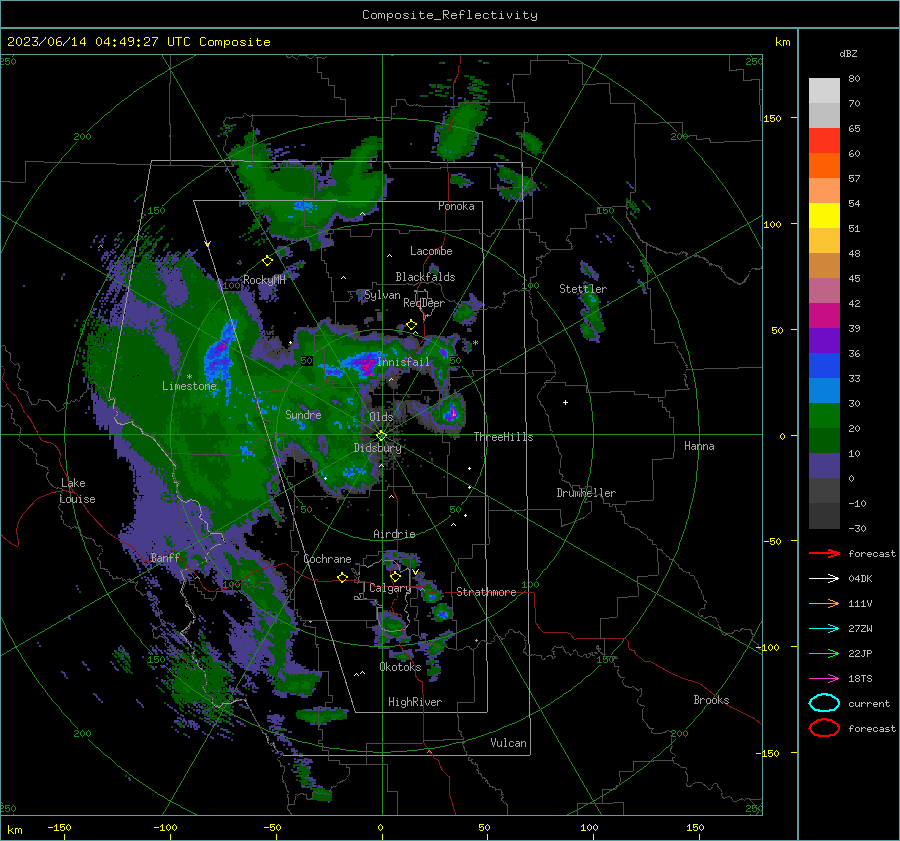The image size is (900, 841).
Task: Click the orange 111V arrow legend icon
Action: pyautogui.click(x=824, y=603)
